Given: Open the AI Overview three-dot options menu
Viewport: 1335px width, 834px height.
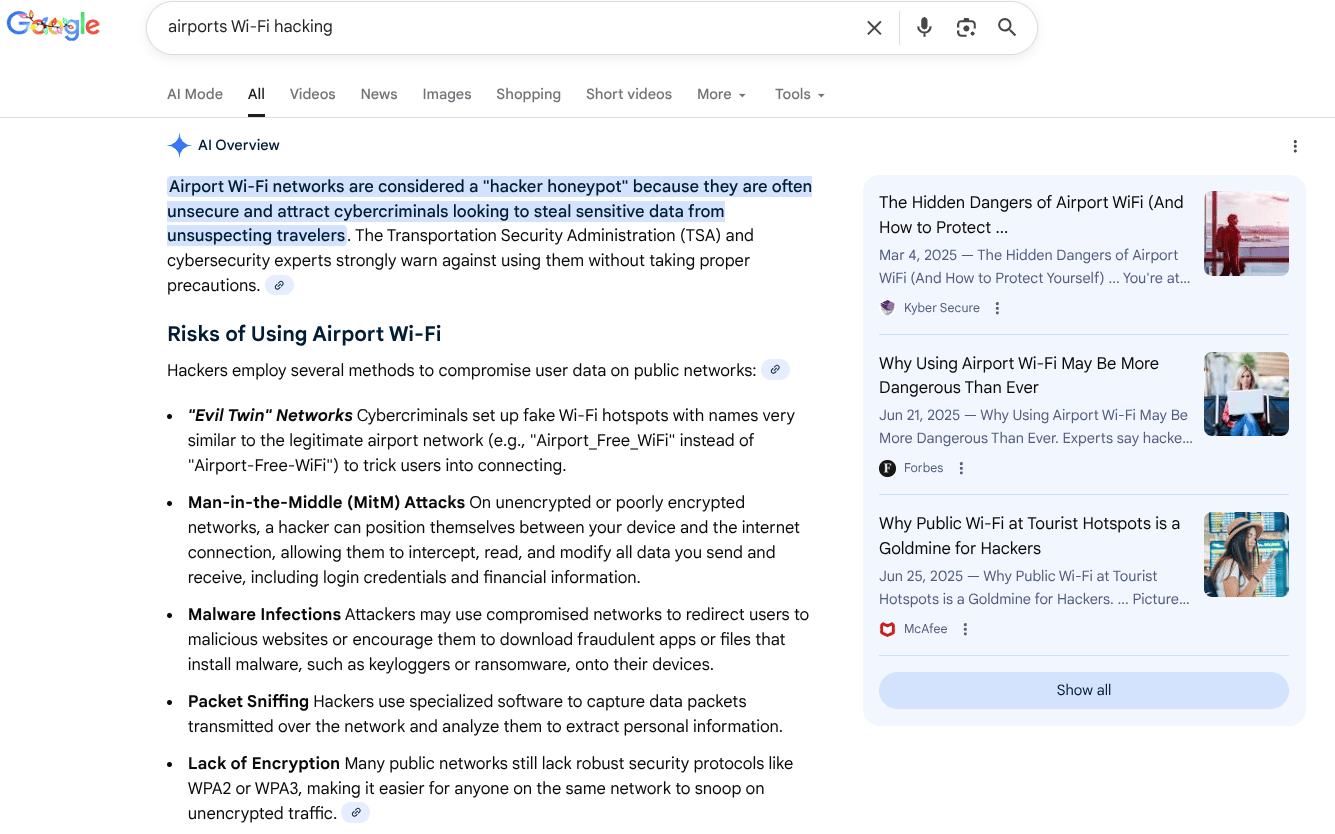Looking at the screenshot, I should pos(1295,146).
